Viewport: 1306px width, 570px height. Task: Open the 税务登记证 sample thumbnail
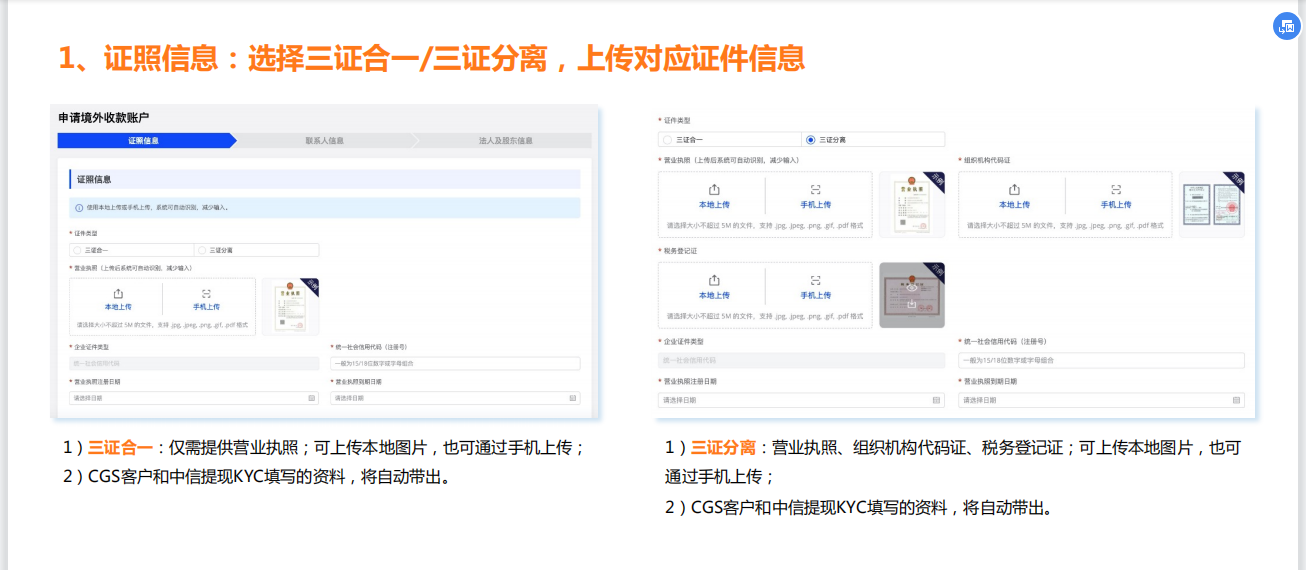point(912,295)
